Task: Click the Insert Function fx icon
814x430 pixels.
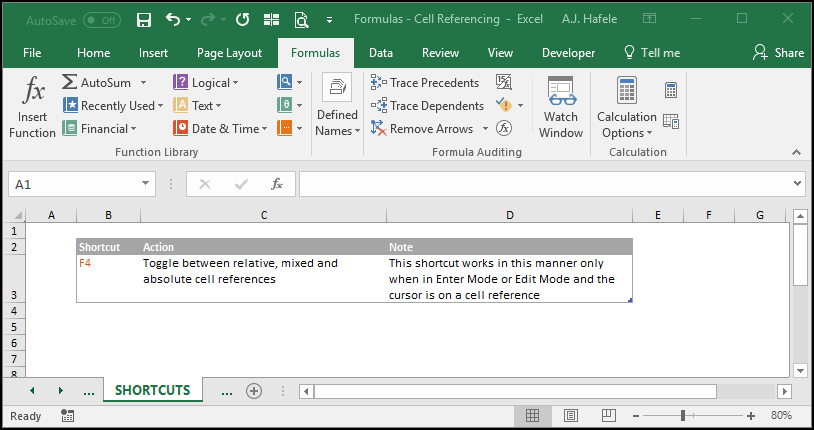Action: click(x=33, y=89)
